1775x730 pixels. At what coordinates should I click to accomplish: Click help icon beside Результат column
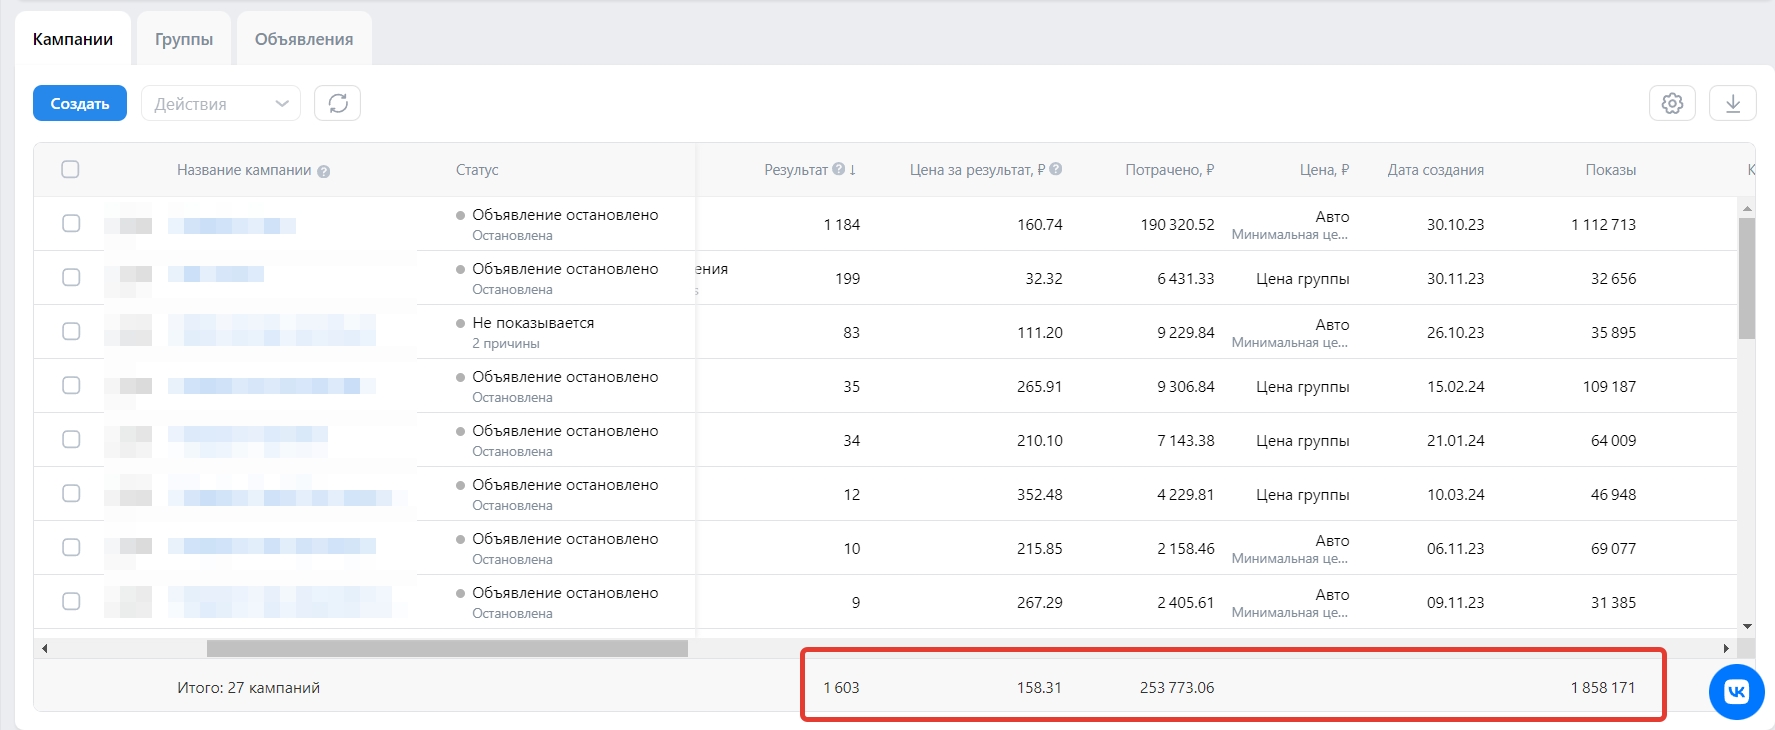839,169
